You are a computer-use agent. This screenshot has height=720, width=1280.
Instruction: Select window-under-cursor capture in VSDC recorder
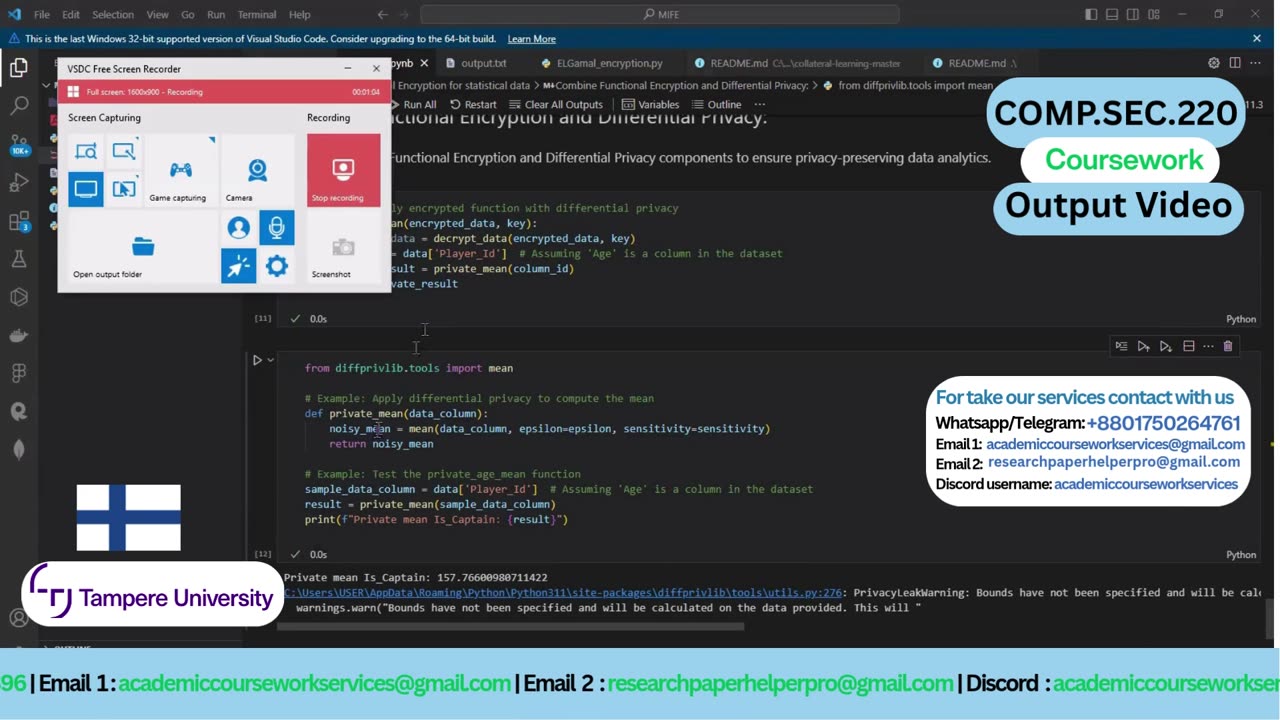(x=124, y=189)
